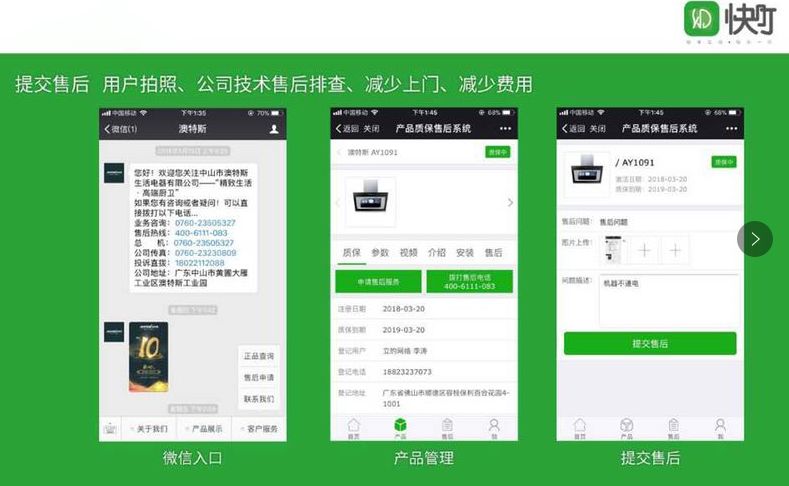Tap green 质保中 badge on 产品管理 screen
The image size is (789, 486).
(498, 152)
